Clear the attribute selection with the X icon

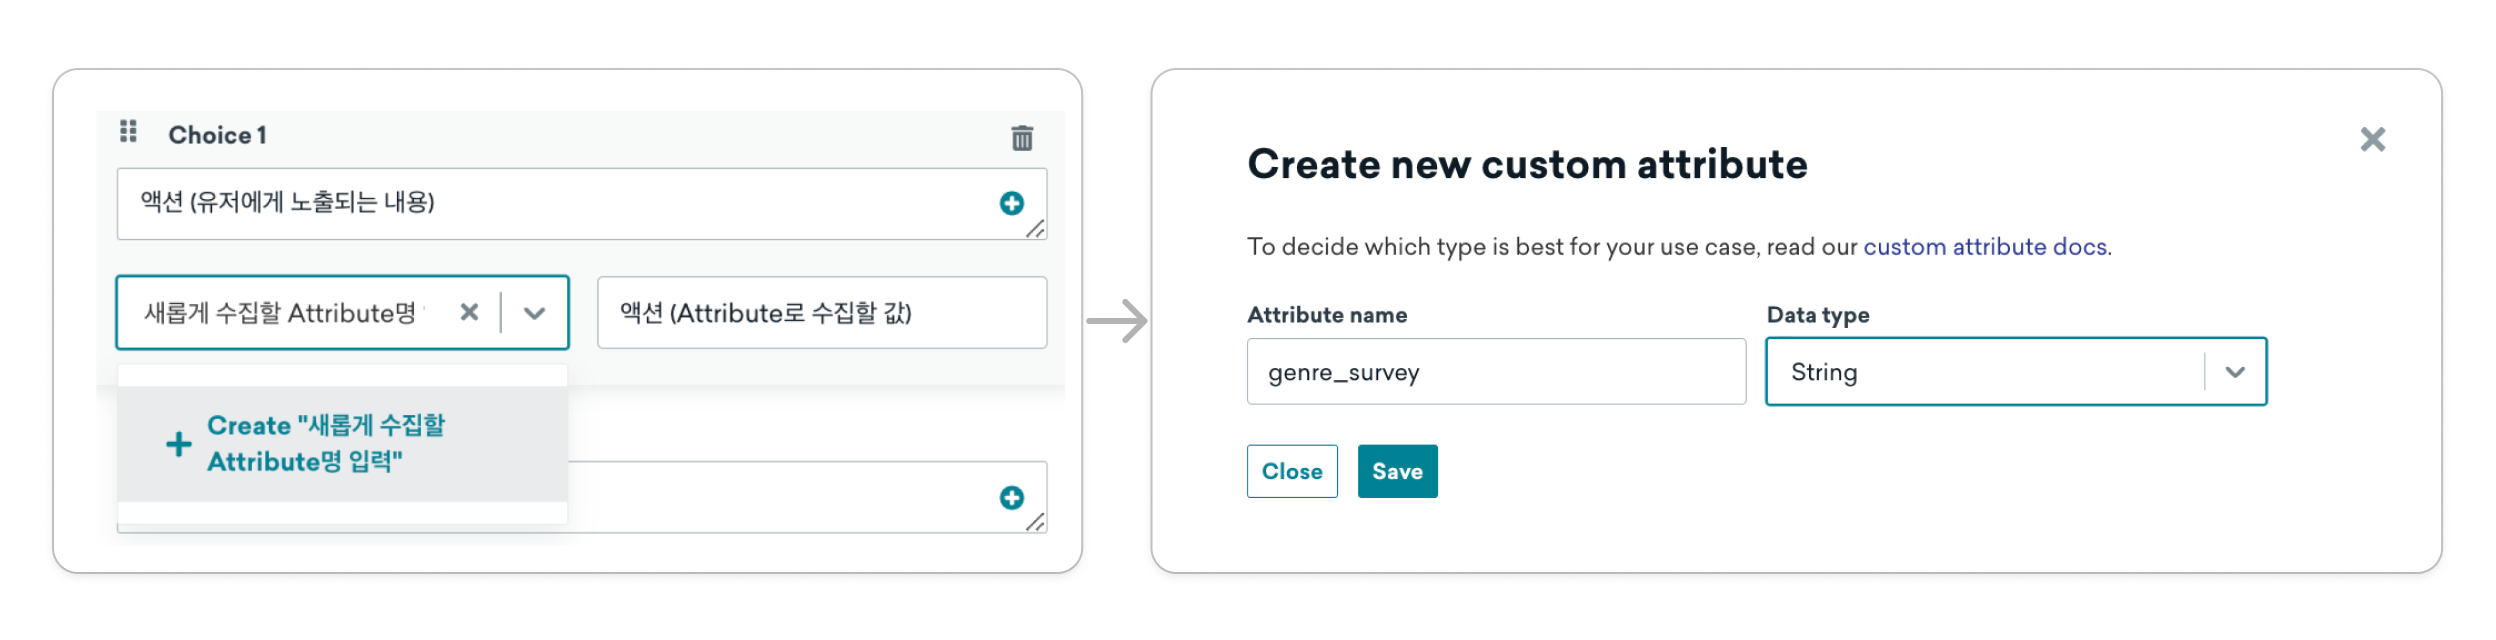tap(469, 312)
